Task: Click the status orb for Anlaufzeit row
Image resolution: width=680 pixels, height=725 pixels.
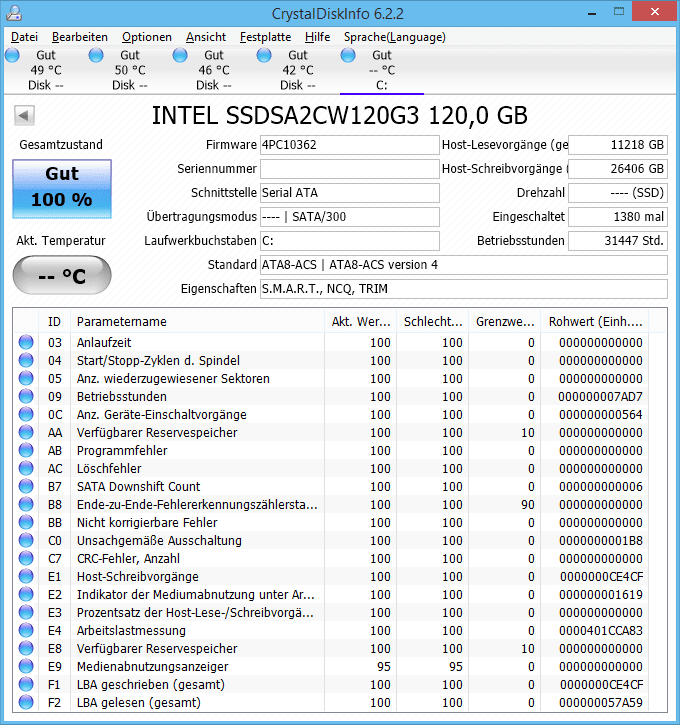Action: point(26,342)
